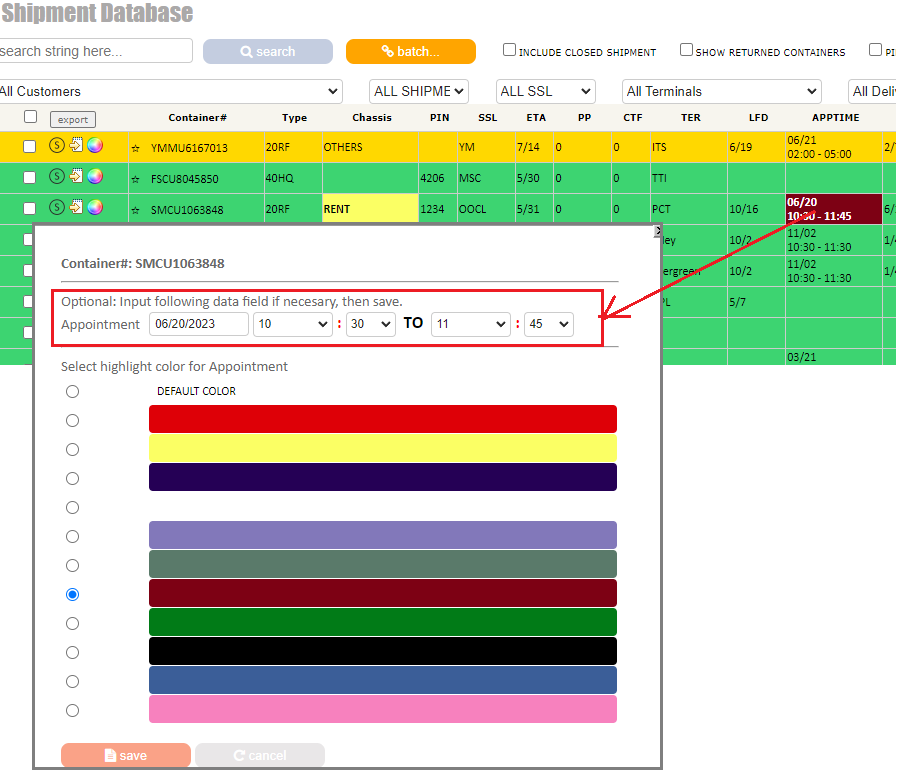Enable Include Closed Shipment checkbox
The width and height of the screenshot is (898, 770).
509,50
